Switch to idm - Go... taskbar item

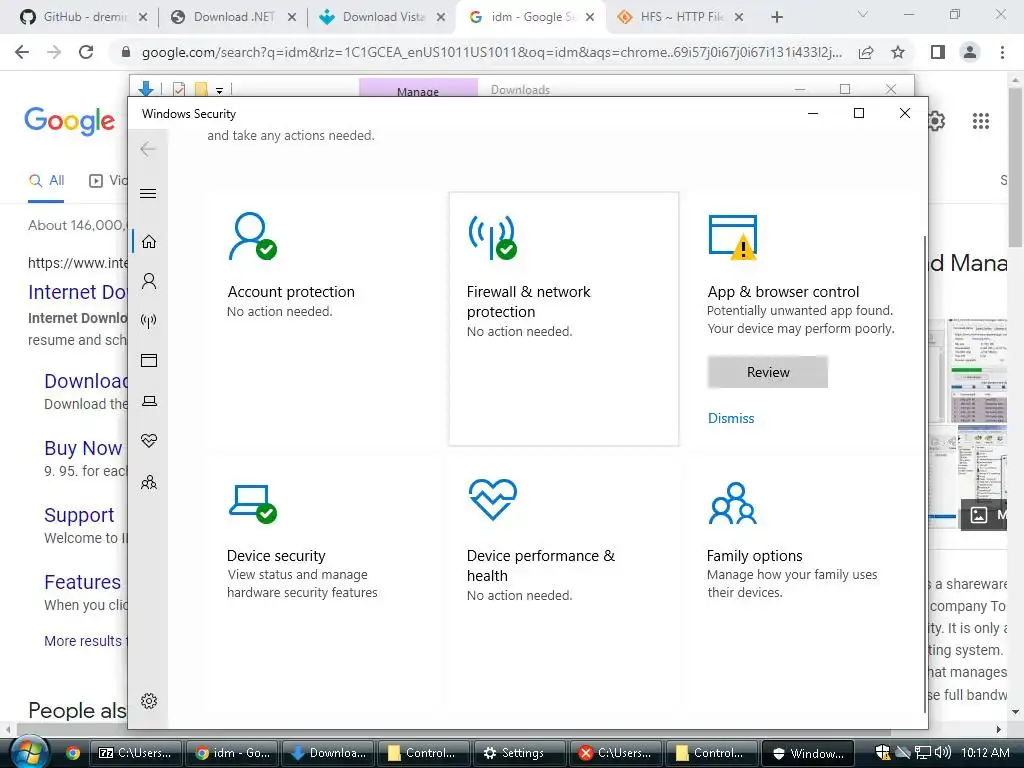click(232, 753)
